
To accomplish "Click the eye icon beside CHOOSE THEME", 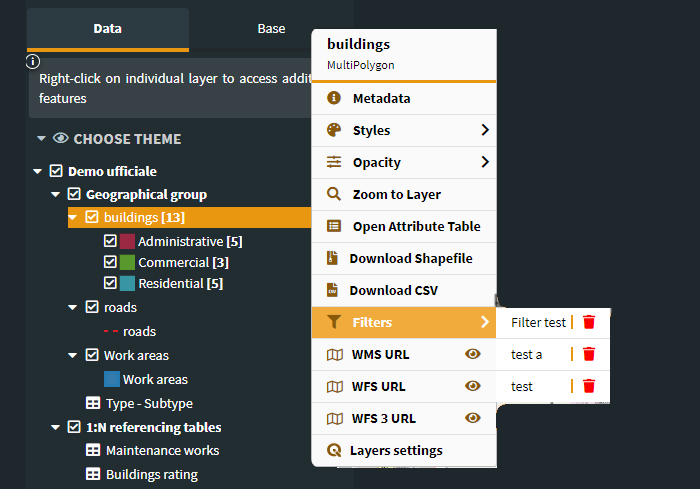I will (x=61, y=138).
